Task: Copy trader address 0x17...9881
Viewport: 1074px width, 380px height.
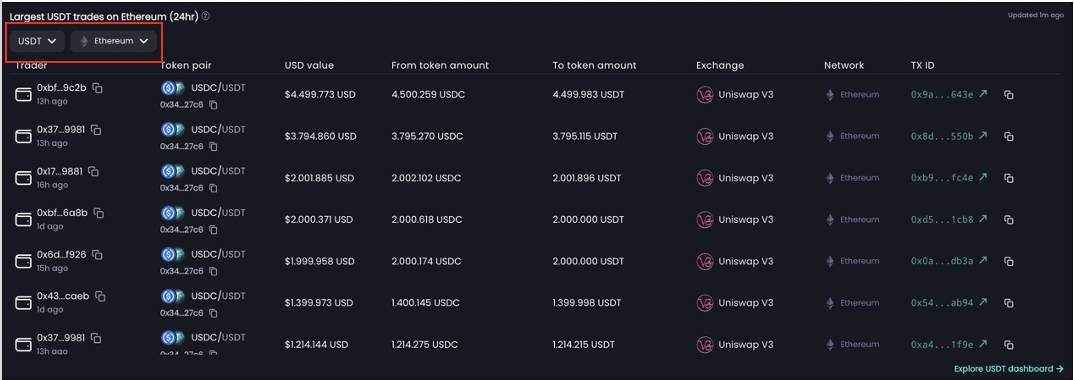Action: [93, 171]
